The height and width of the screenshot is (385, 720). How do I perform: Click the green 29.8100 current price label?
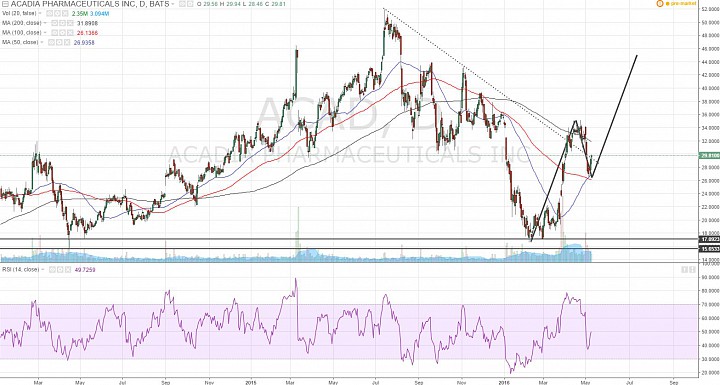coord(709,155)
